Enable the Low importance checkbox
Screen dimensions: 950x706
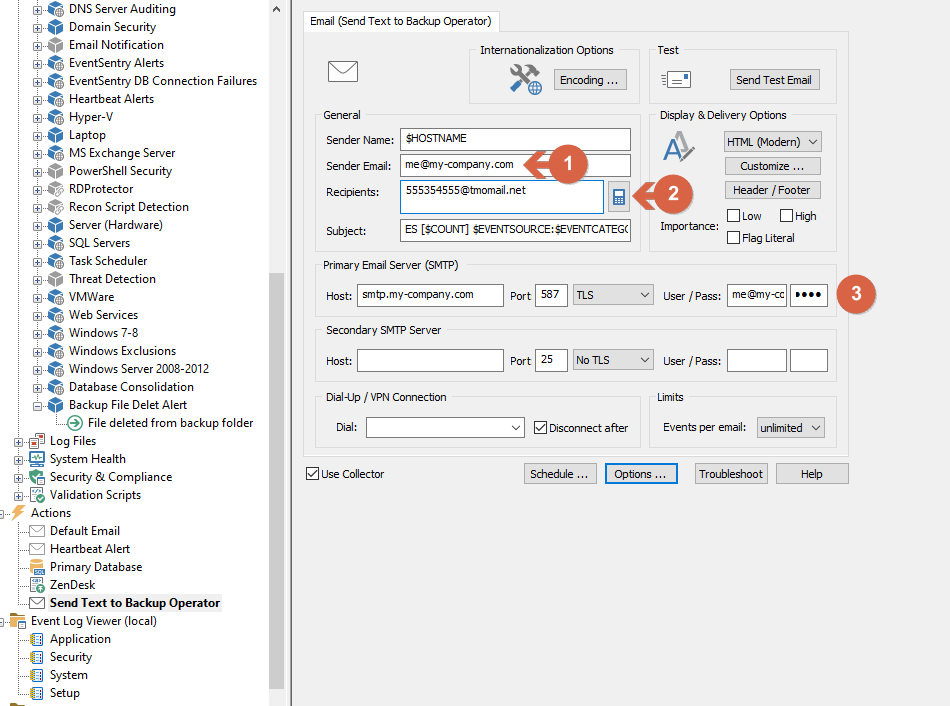pyautogui.click(x=733, y=216)
